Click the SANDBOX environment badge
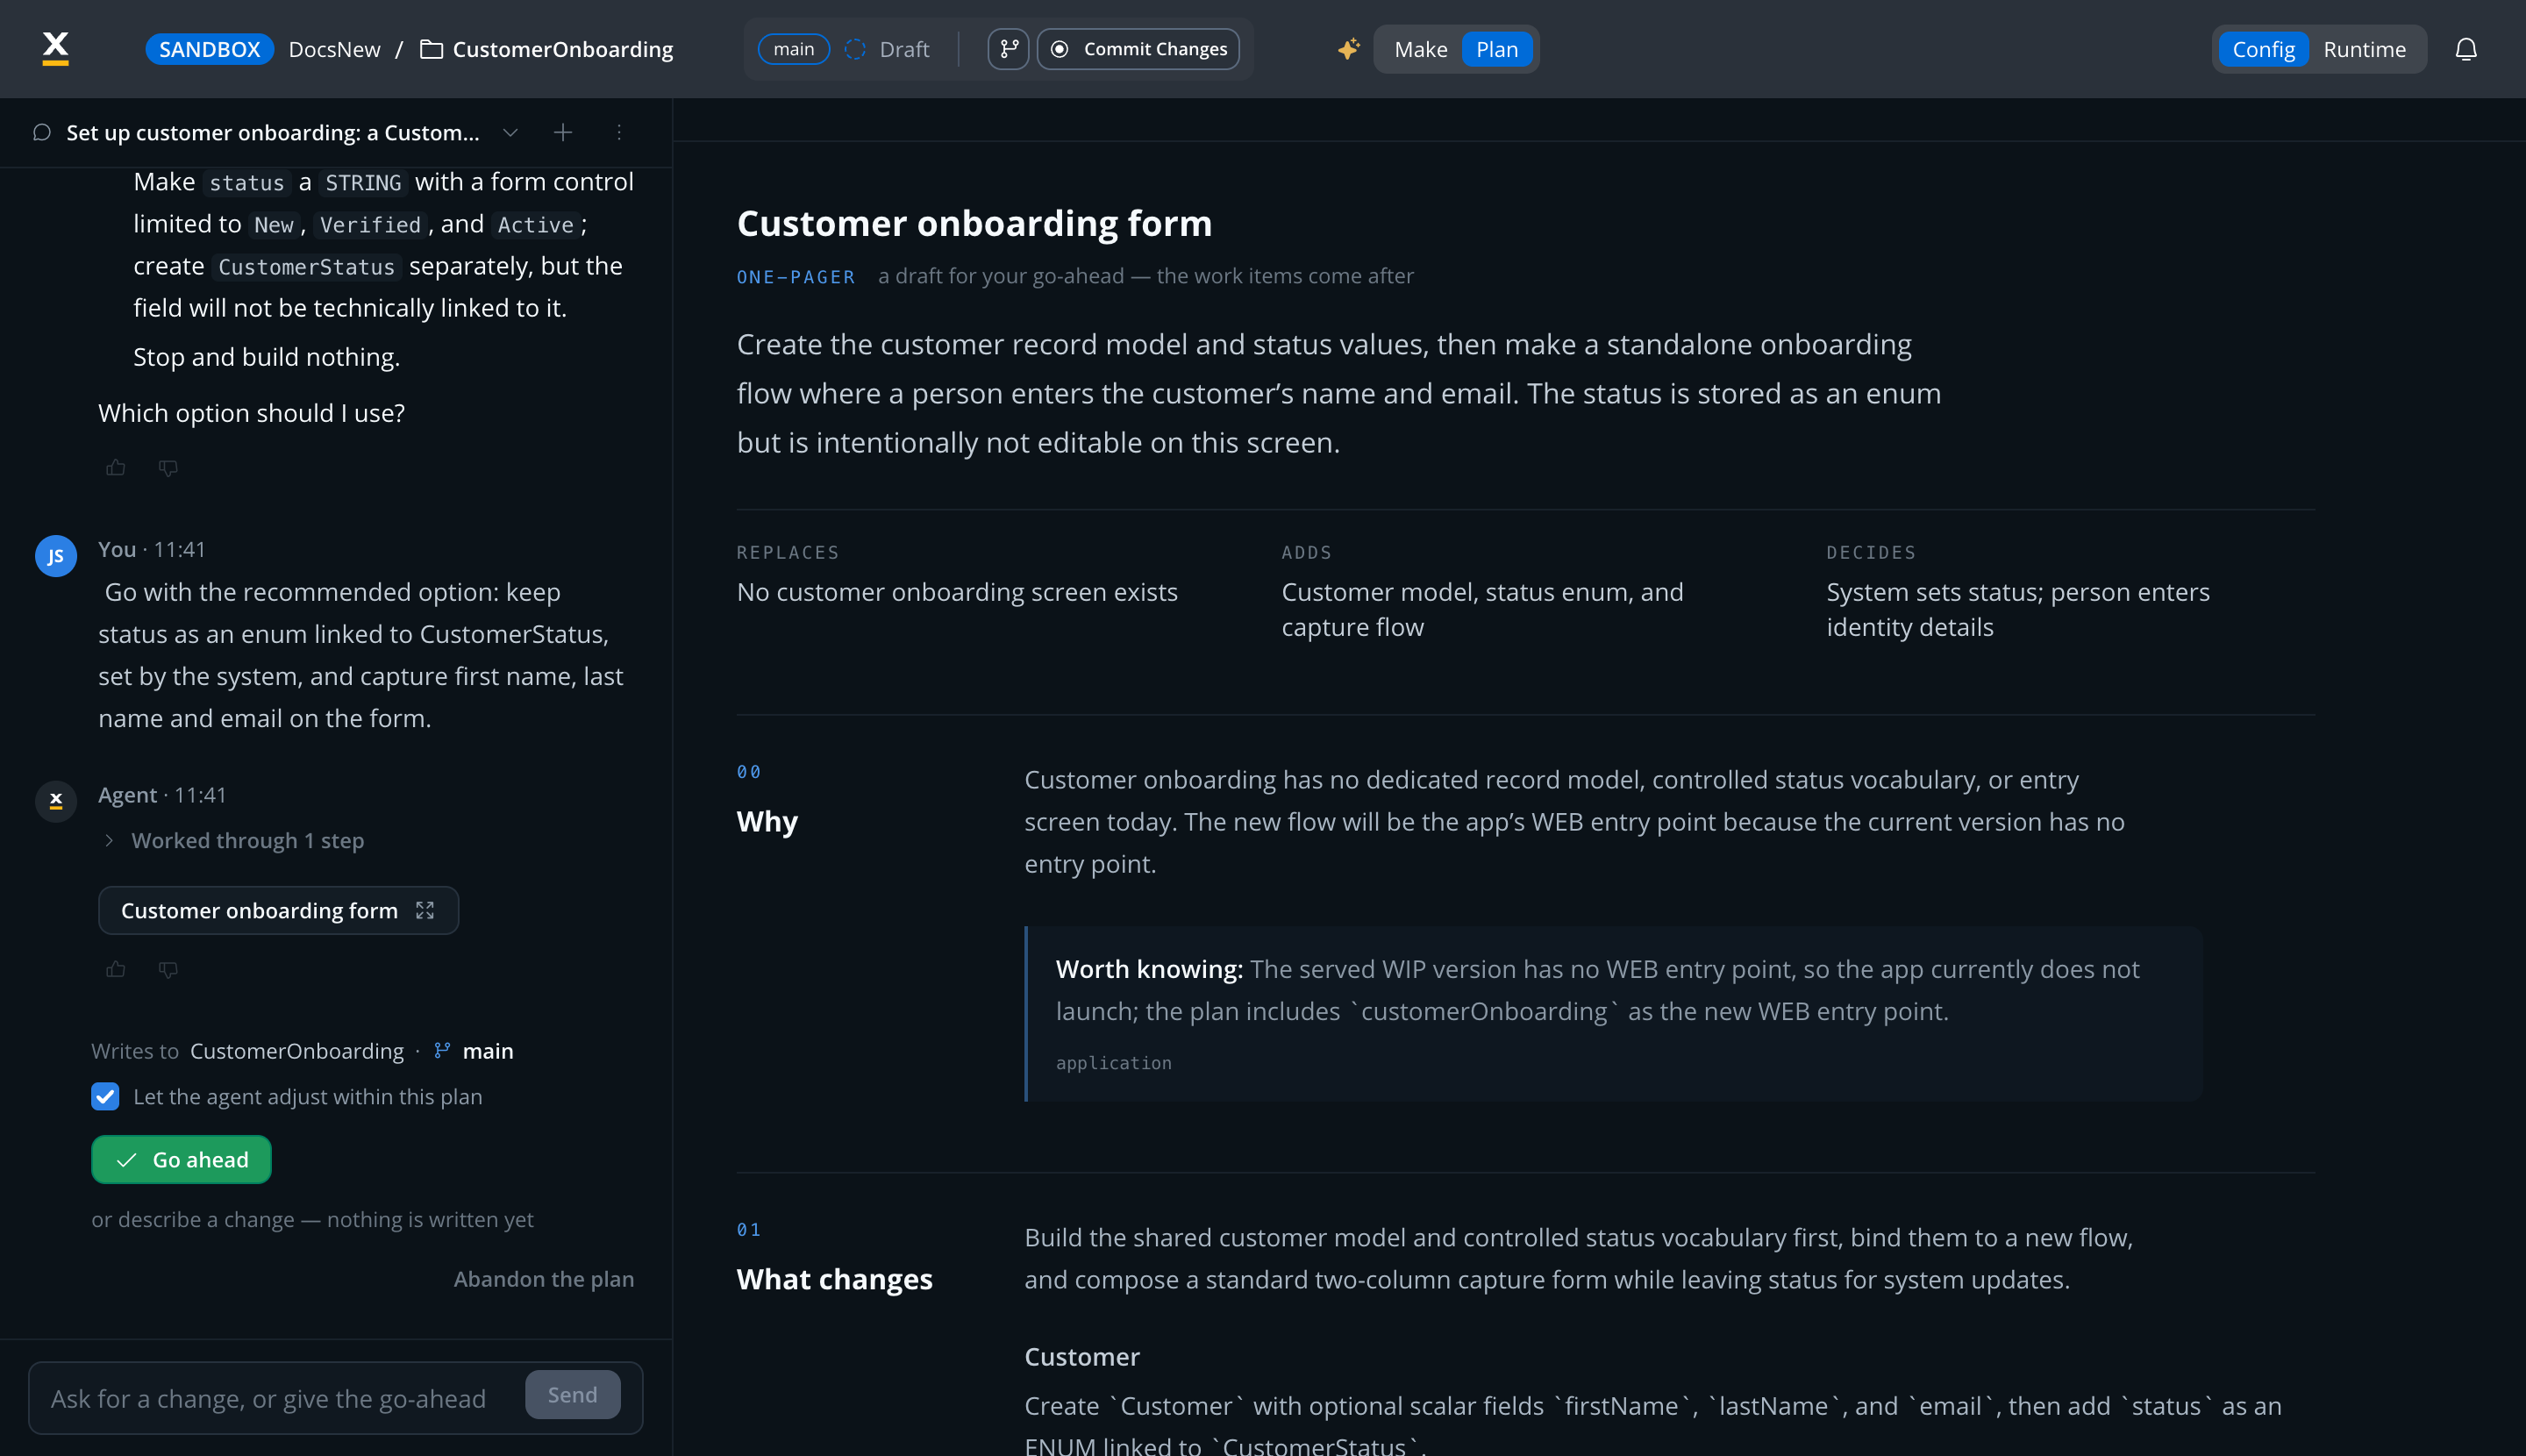The image size is (2526, 1456). pyautogui.click(x=209, y=49)
